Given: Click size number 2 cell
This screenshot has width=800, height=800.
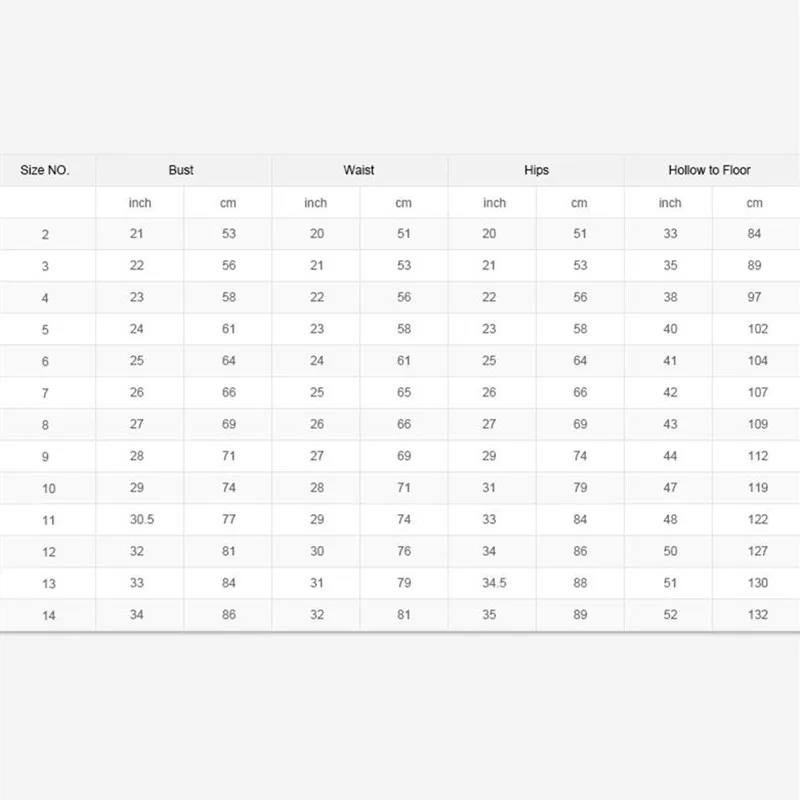Looking at the screenshot, I should (x=45, y=235).
